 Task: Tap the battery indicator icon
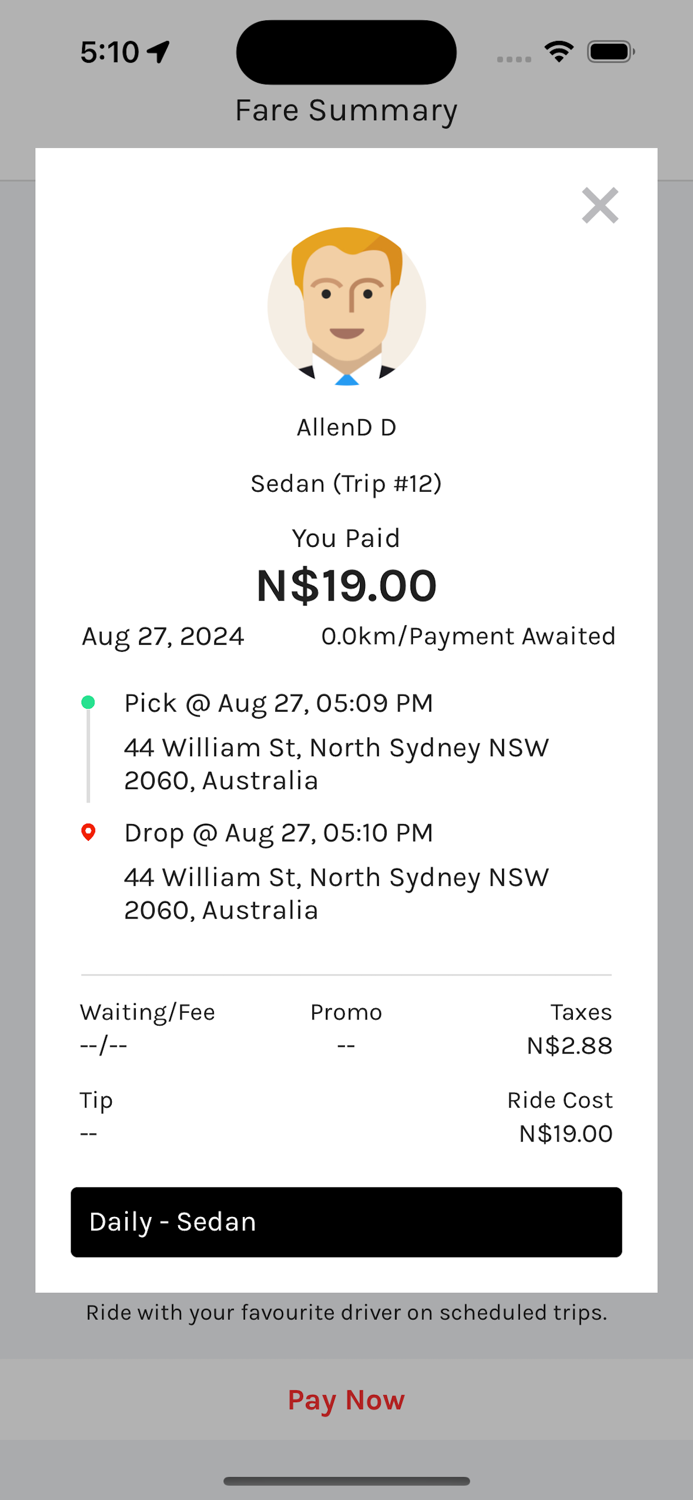pyautogui.click(x=610, y=51)
